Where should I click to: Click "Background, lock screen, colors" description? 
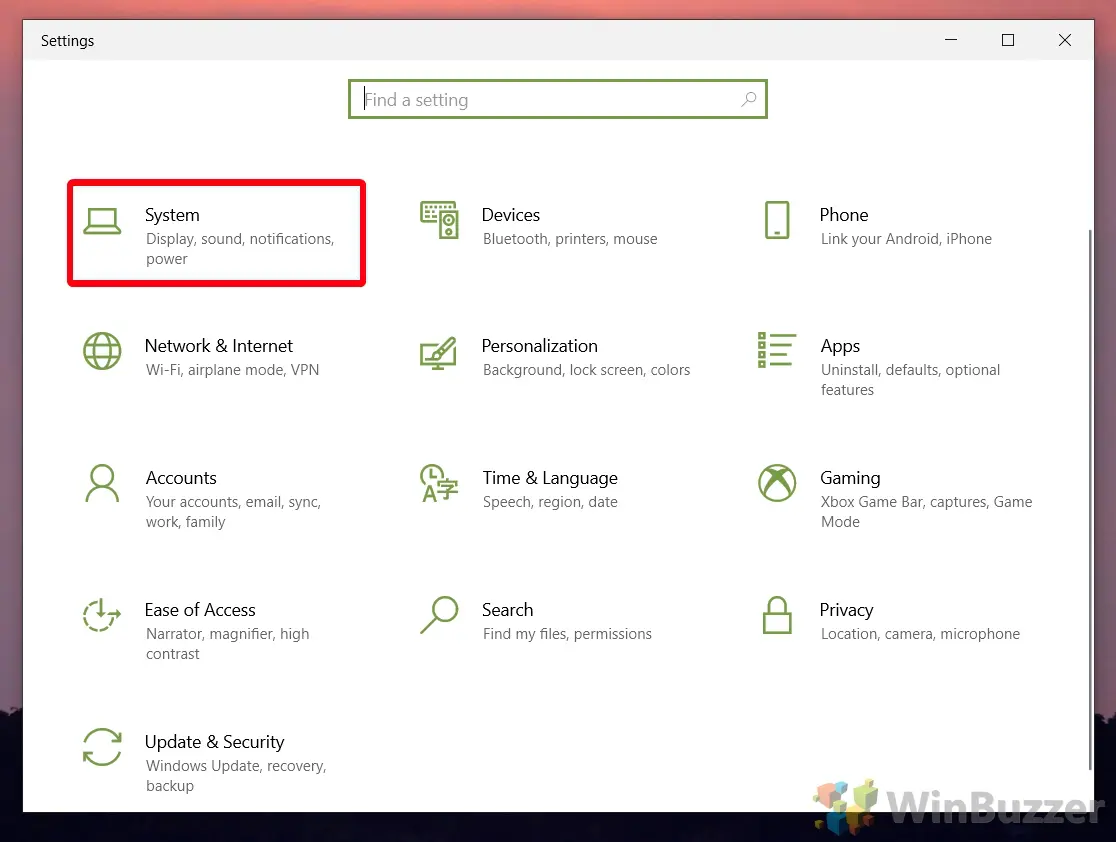pos(586,370)
